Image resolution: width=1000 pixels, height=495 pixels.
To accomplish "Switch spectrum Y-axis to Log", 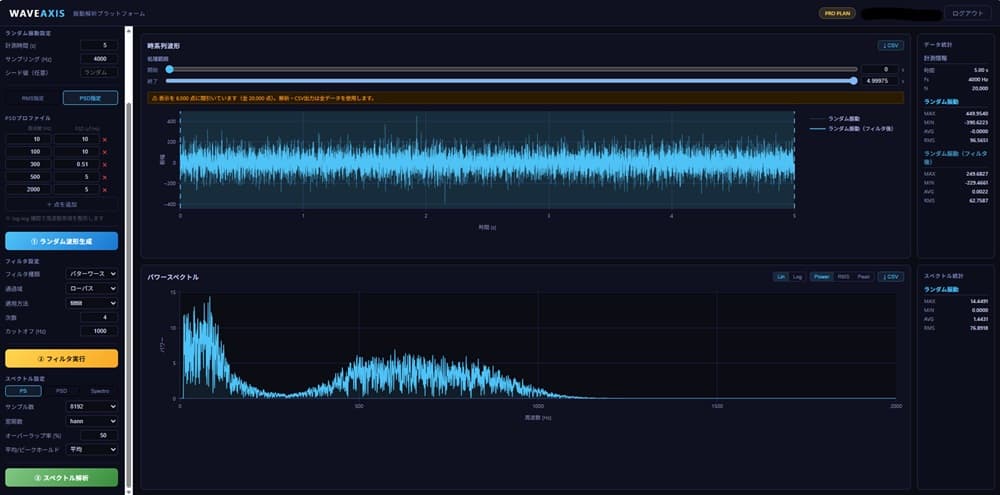I will point(797,277).
